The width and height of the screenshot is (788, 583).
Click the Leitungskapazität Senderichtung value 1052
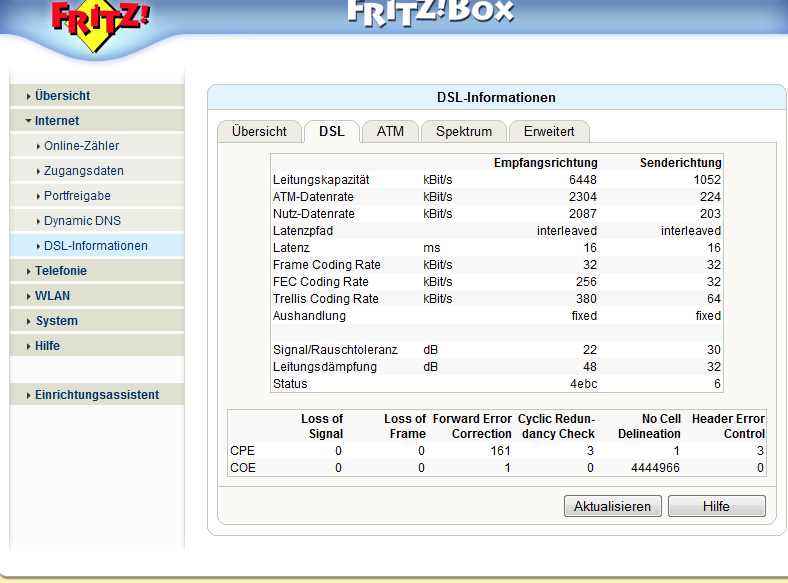point(707,180)
